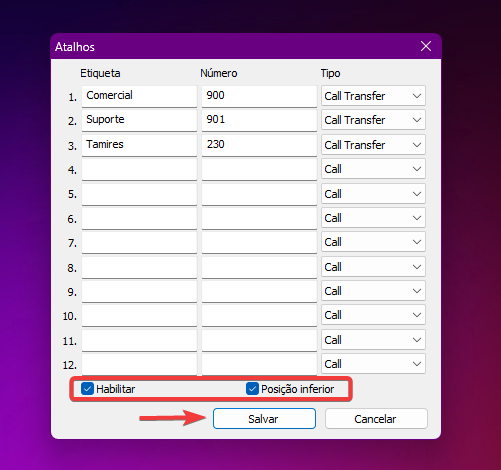Open Tipo dropdown for row 1 Comercial
This screenshot has width=501, height=470.
point(373,96)
